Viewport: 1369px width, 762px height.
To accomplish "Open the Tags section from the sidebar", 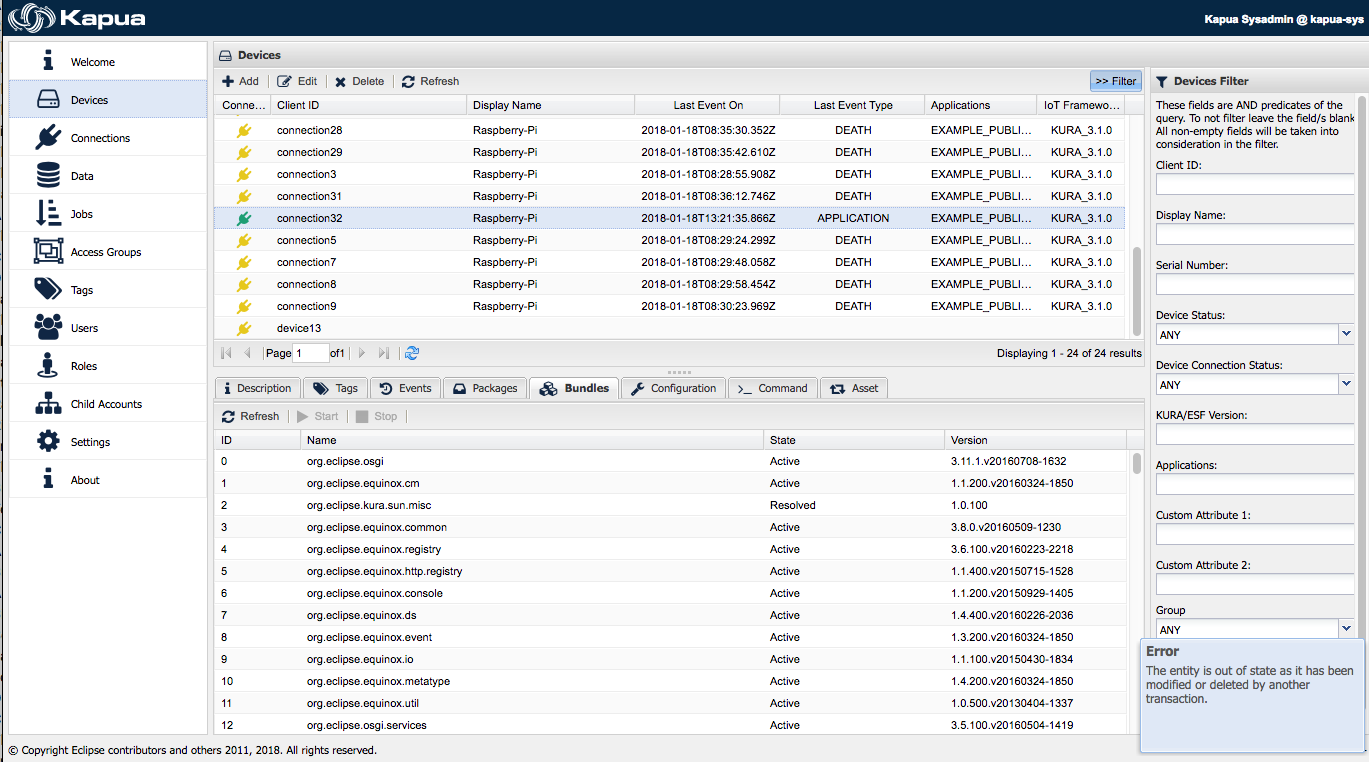I will tap(84, 288).
